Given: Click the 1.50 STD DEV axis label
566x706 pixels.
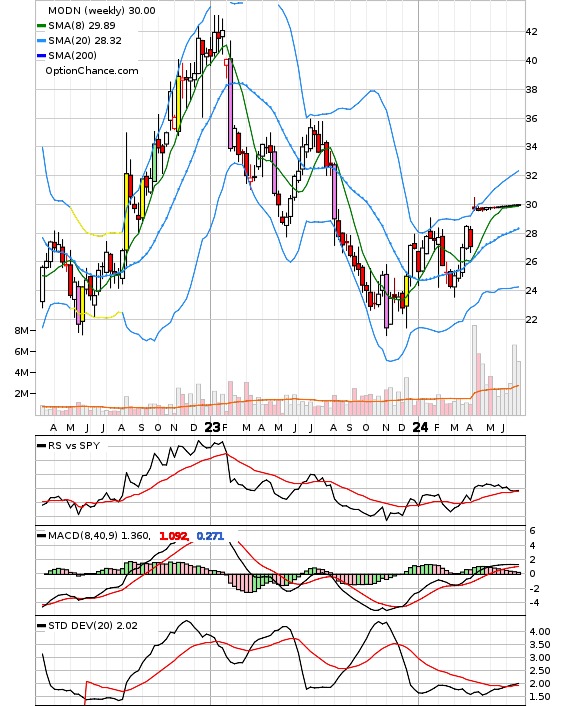Looking at the screenshot, I should pyautogui.click(x=539, y=697).
